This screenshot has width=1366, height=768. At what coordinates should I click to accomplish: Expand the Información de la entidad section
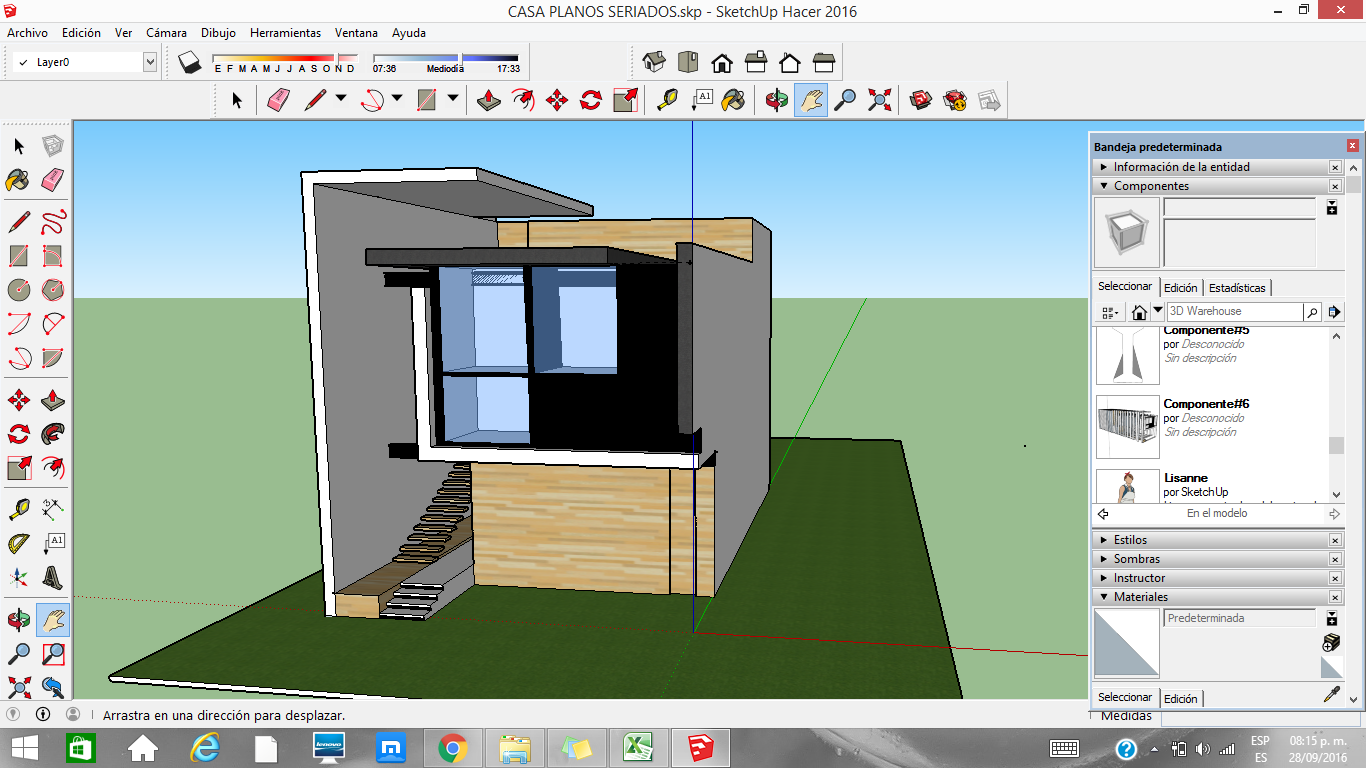coord(1104,167)
